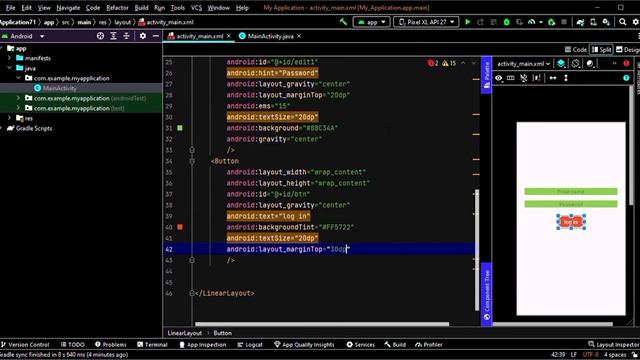
Task: Click the Button breadcrumb below editor
Action: [x=222, y=333]
